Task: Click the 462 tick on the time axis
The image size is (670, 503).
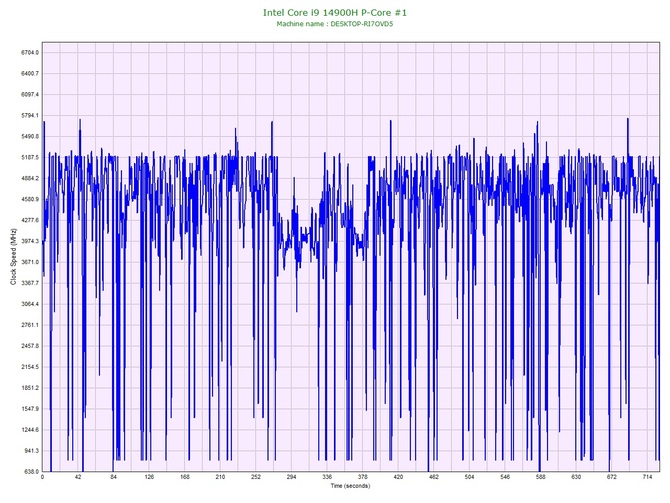Action: (434, 477)
